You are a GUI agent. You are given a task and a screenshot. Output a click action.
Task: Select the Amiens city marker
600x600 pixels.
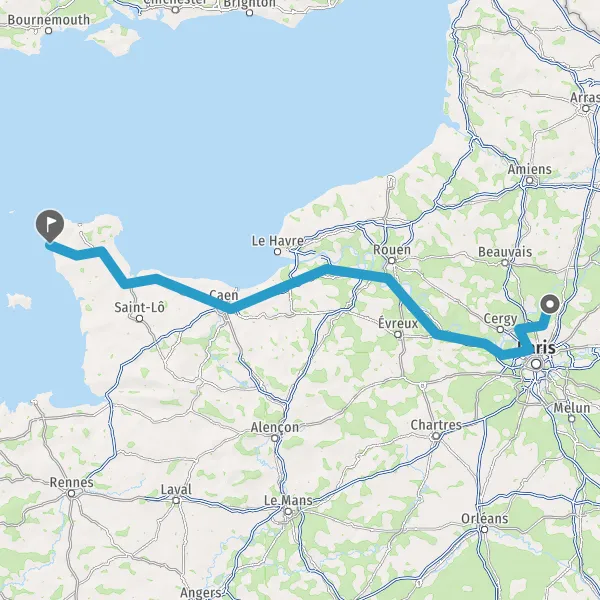tap(529, 180)
